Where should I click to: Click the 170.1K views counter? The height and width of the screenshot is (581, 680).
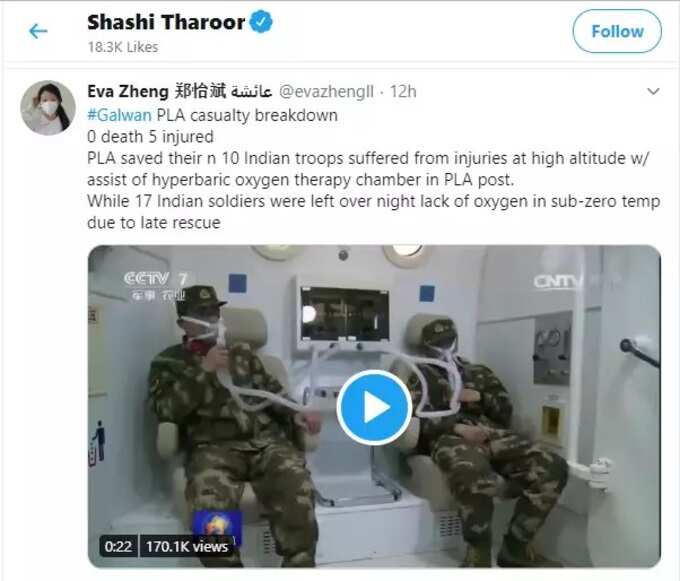point(187,546)
